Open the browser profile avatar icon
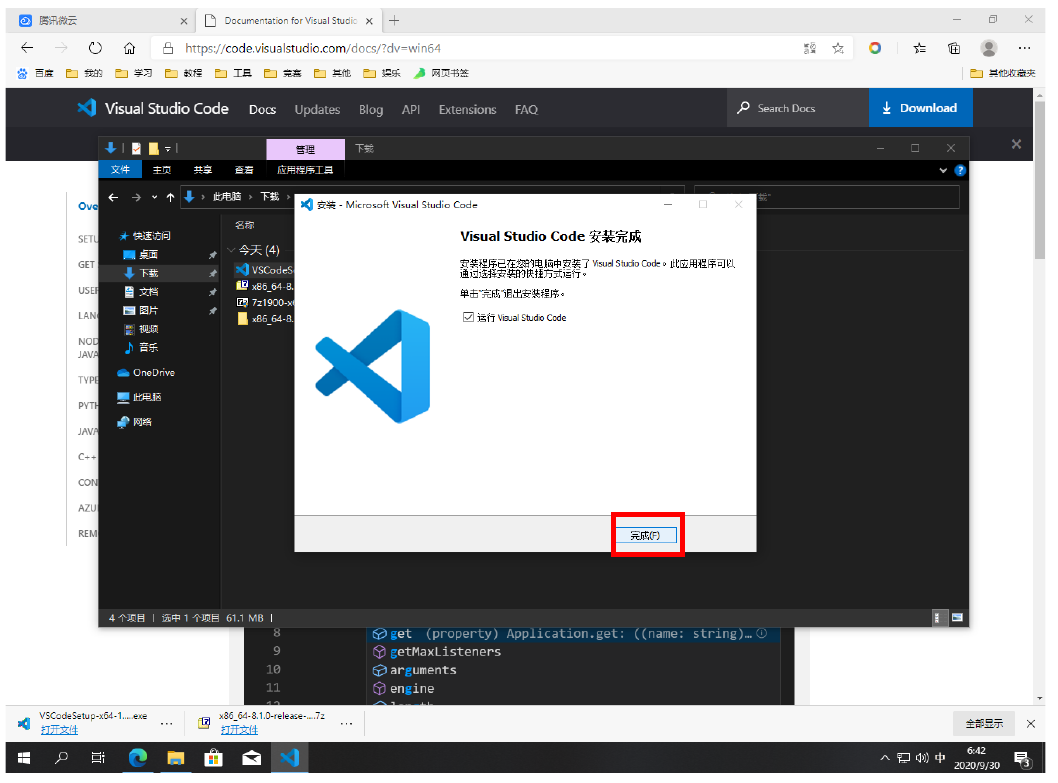 tap(988, 48)
